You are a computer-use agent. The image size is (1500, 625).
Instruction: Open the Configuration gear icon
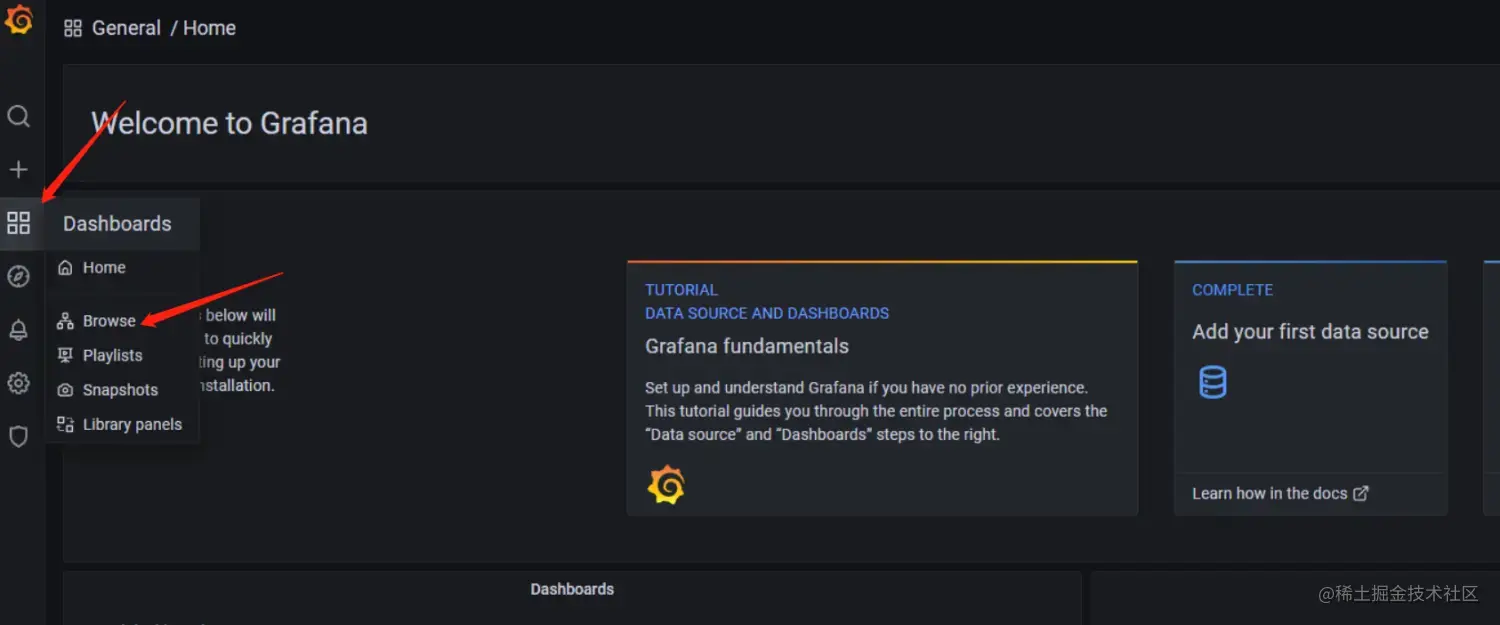pos(18,383)
